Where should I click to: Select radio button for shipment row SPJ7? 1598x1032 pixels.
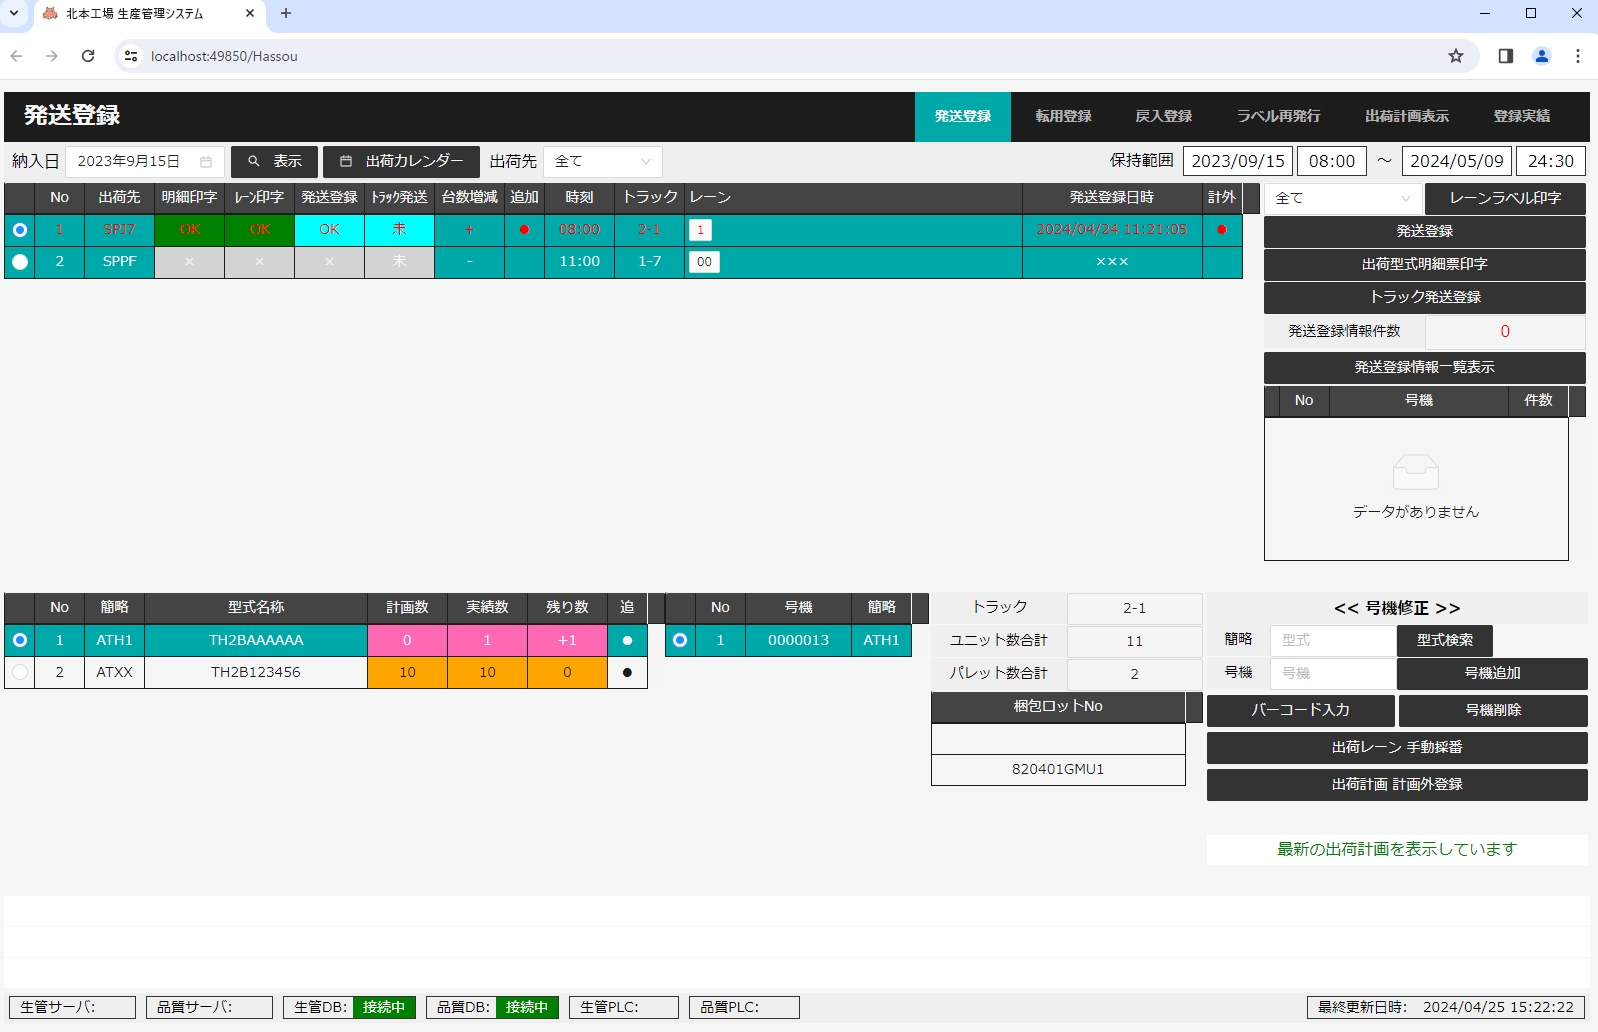click(20, 230)
